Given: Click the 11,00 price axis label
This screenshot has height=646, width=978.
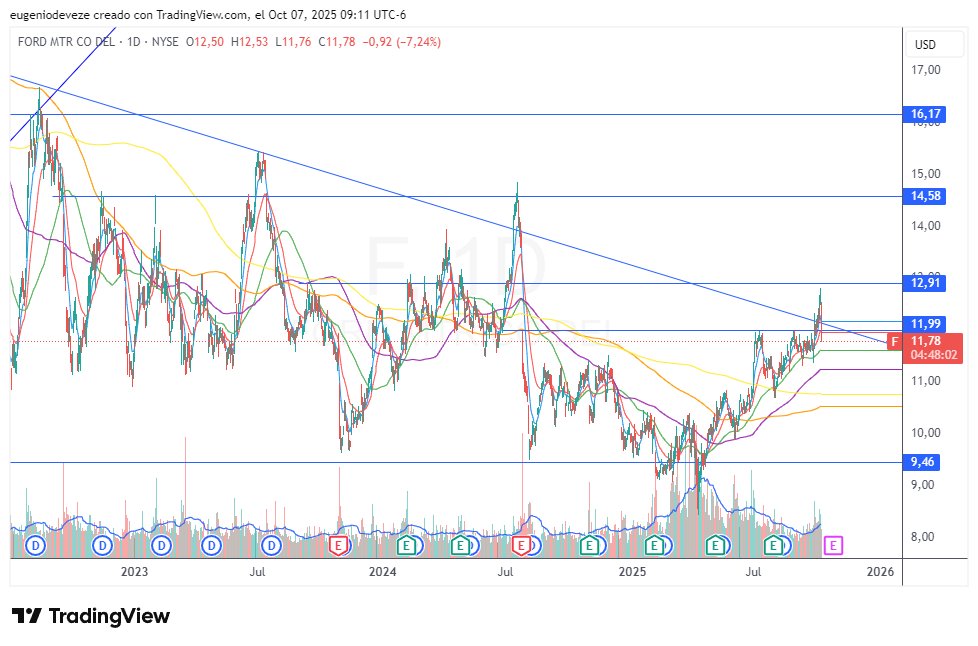Looking at the screenshot, I should (x=926, y=380).
